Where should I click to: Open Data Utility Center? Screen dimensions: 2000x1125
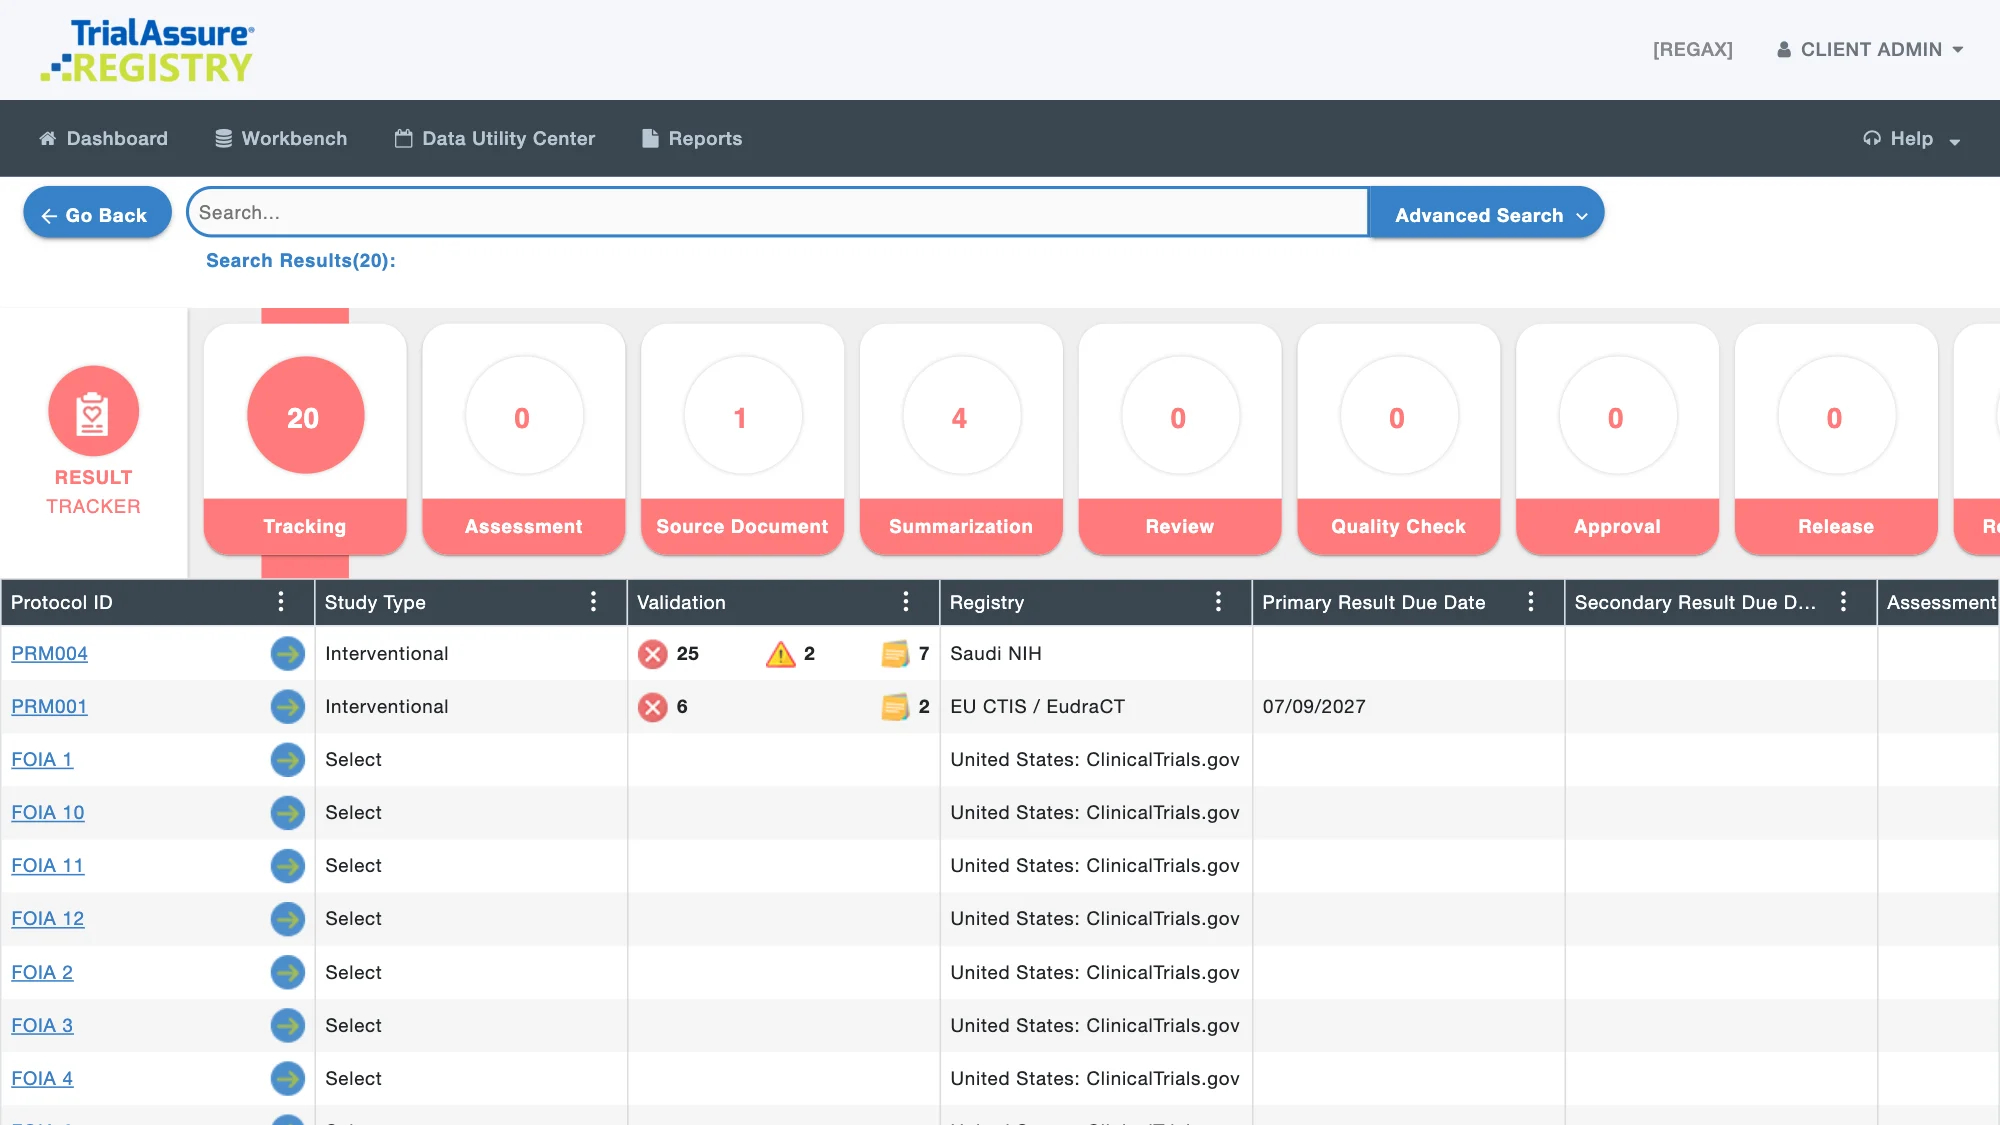[495, 139]
